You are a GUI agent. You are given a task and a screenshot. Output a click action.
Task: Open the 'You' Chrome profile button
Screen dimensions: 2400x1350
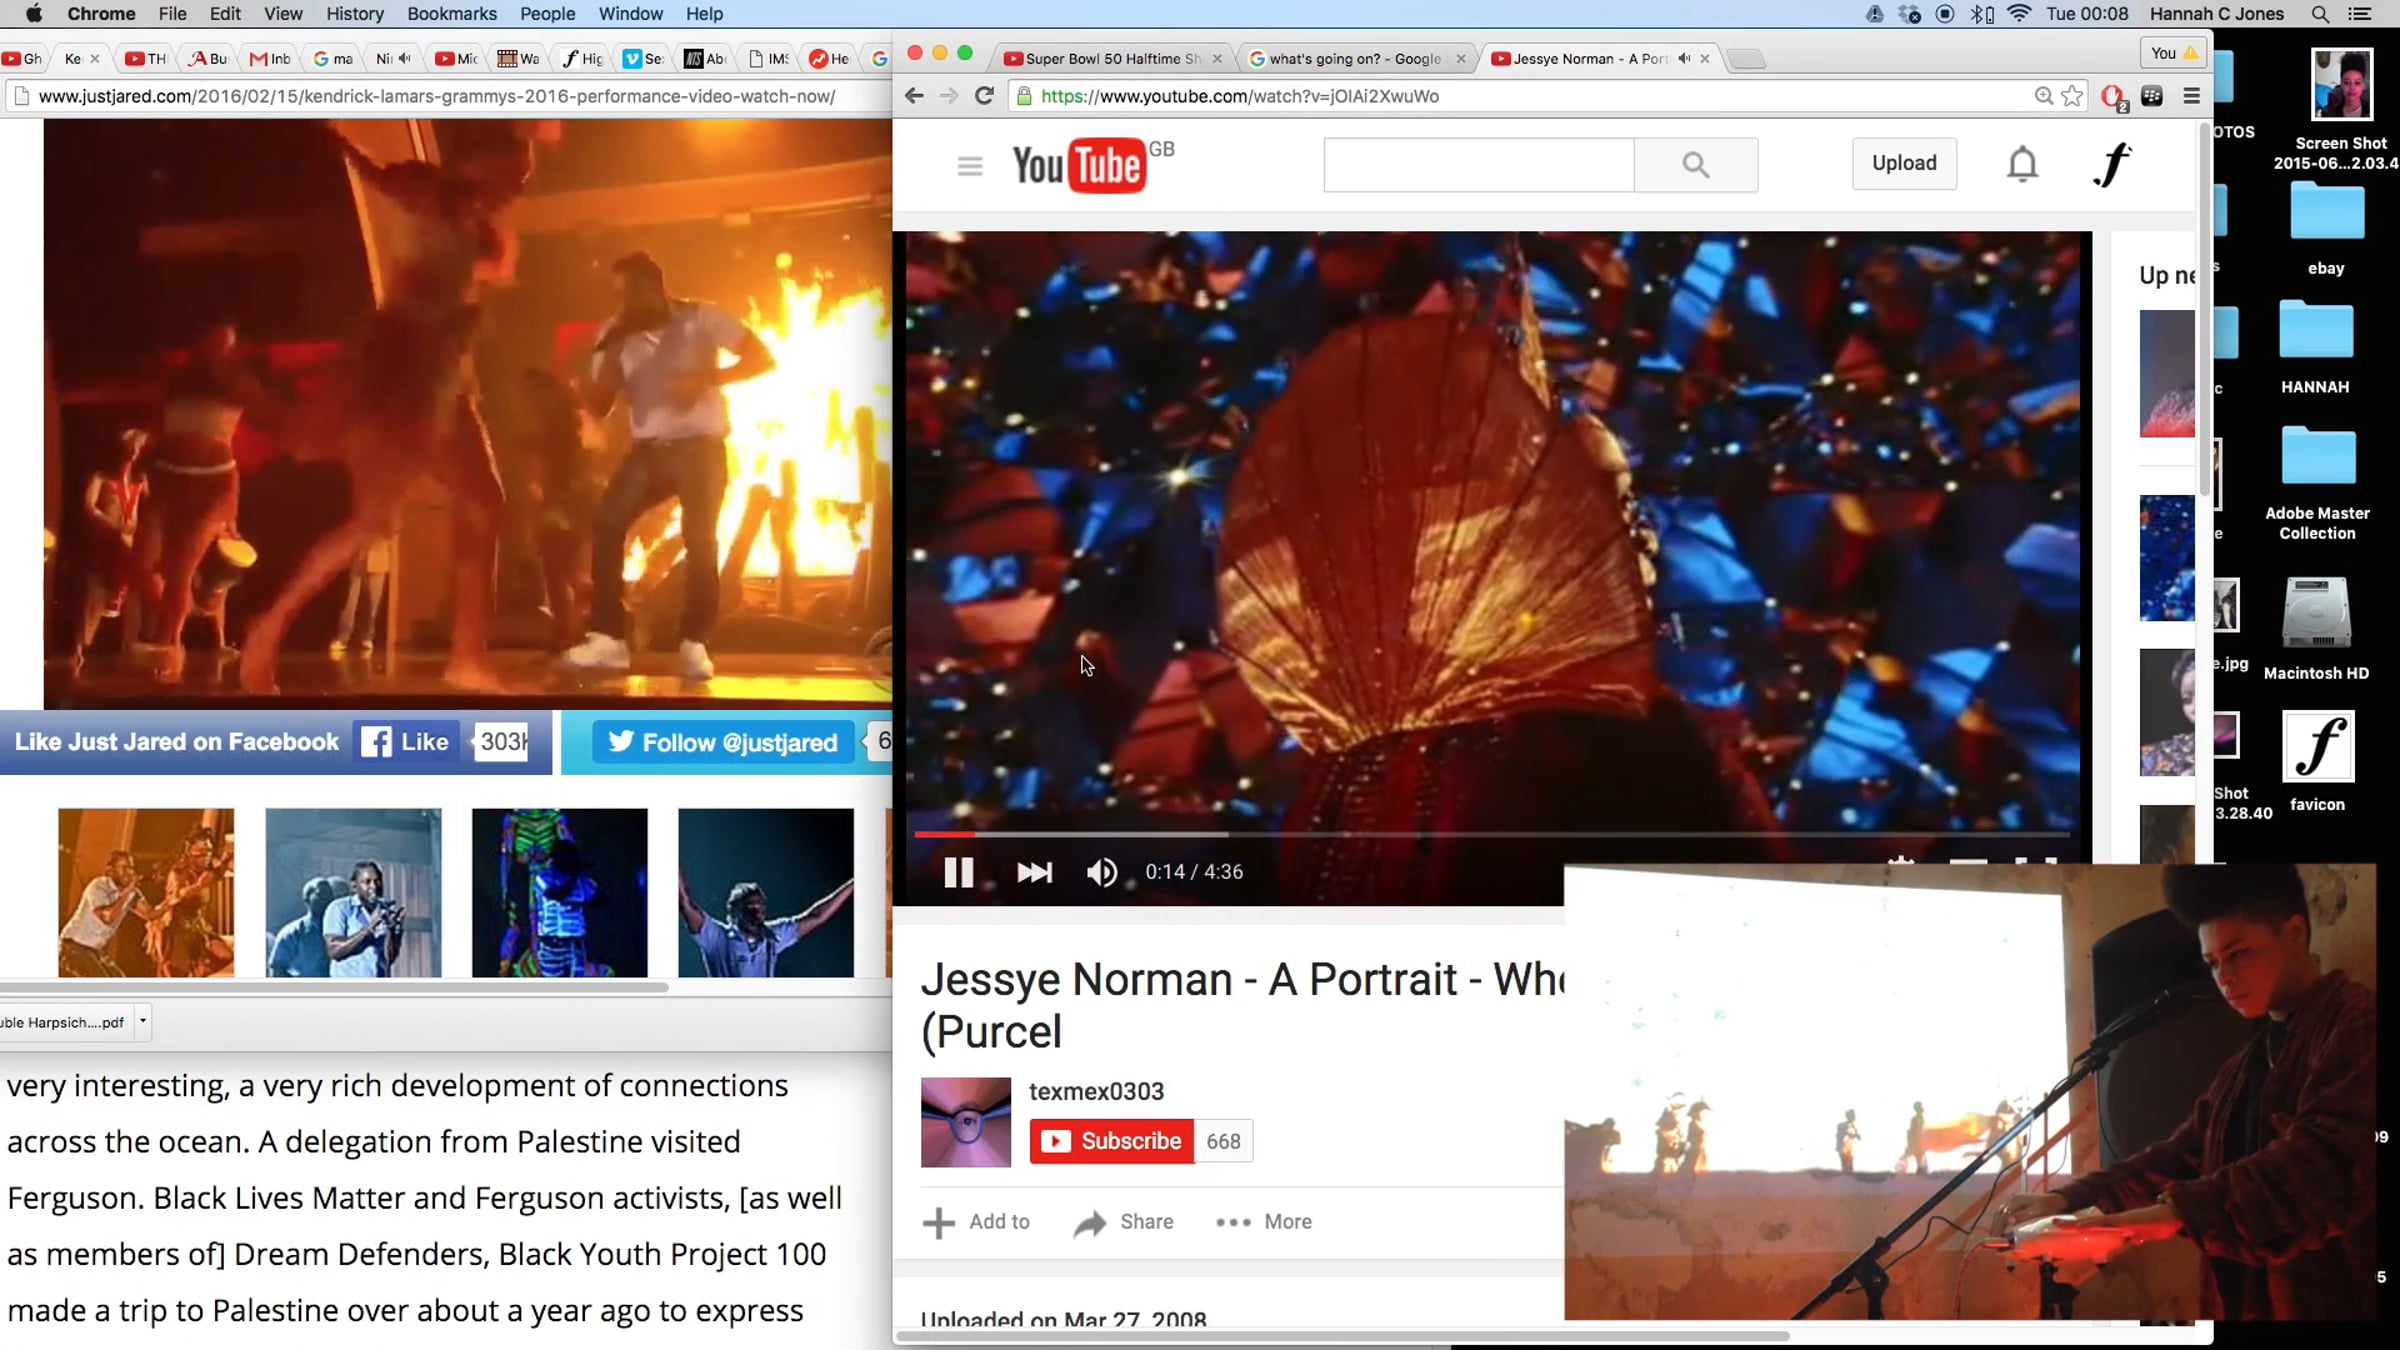coord(2174,53)
